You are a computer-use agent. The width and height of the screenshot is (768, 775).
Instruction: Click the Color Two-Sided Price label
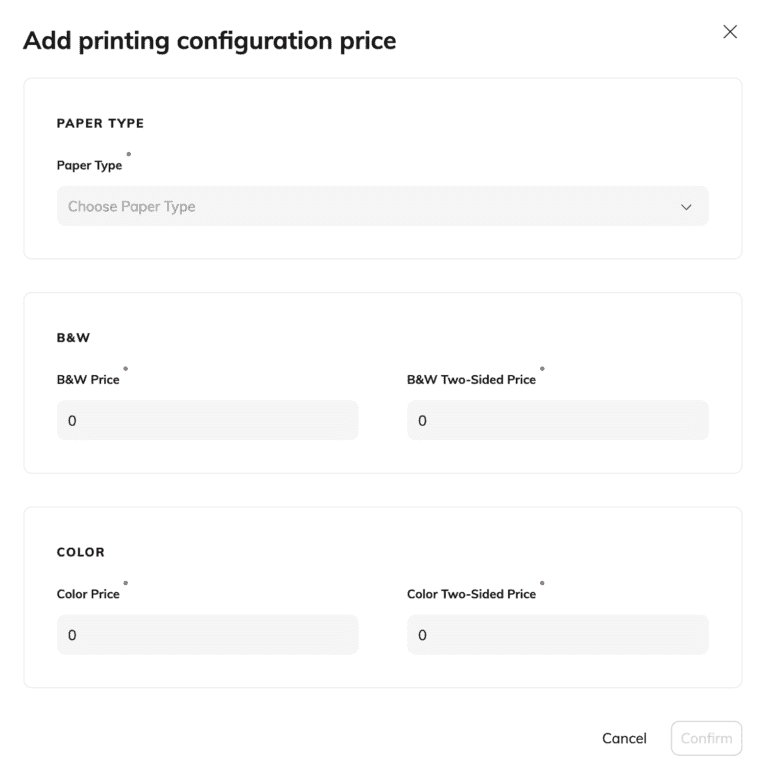click(x=471, y=594)
